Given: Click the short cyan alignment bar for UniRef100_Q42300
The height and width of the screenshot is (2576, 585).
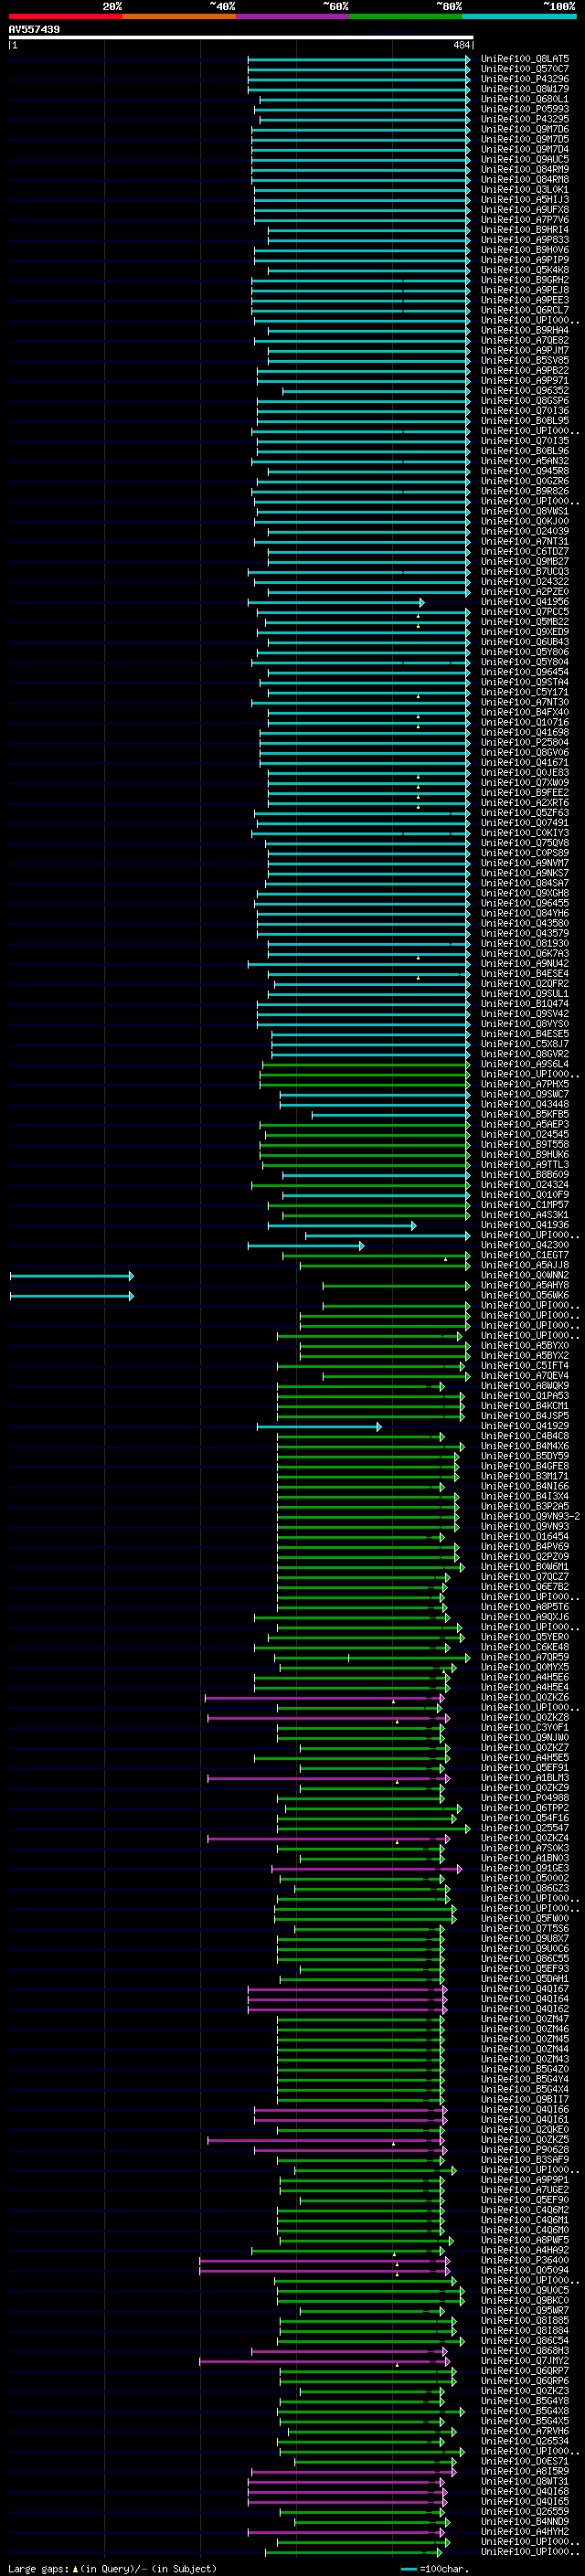Looking at the screenshot, I should click(306, 1245).
